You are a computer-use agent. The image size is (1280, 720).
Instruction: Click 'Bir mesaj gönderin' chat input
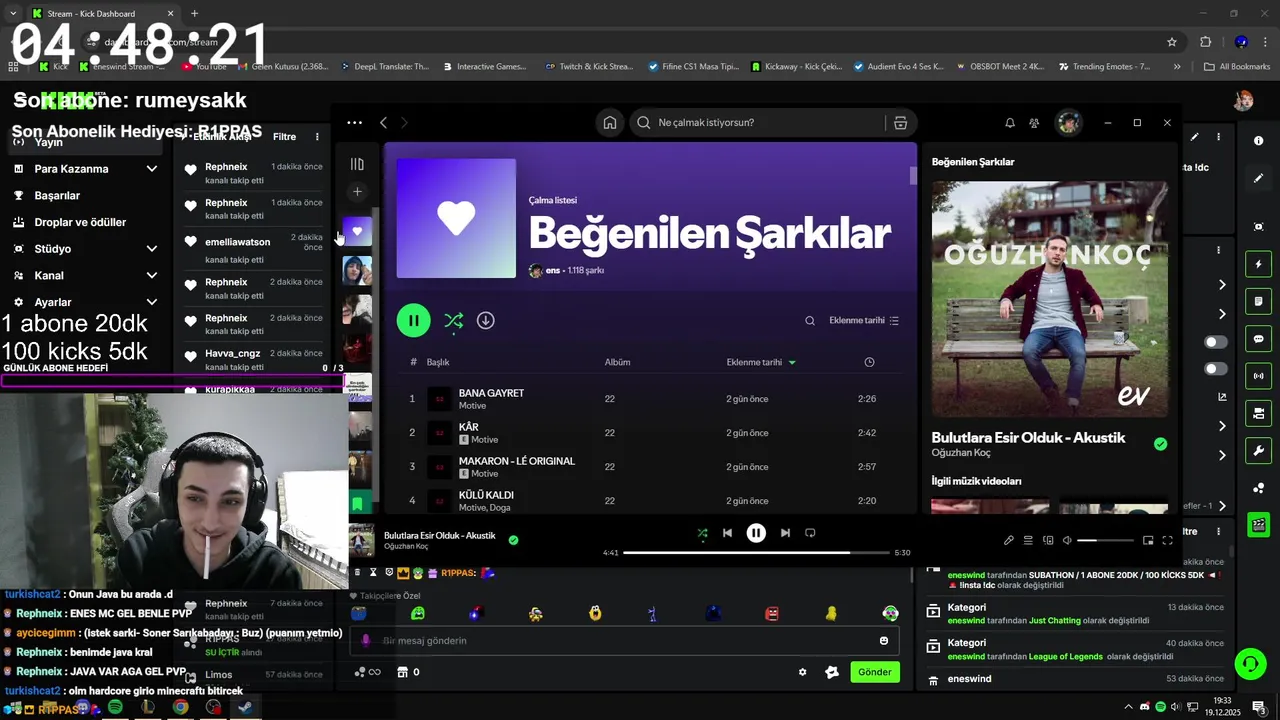tap(625, 641)
